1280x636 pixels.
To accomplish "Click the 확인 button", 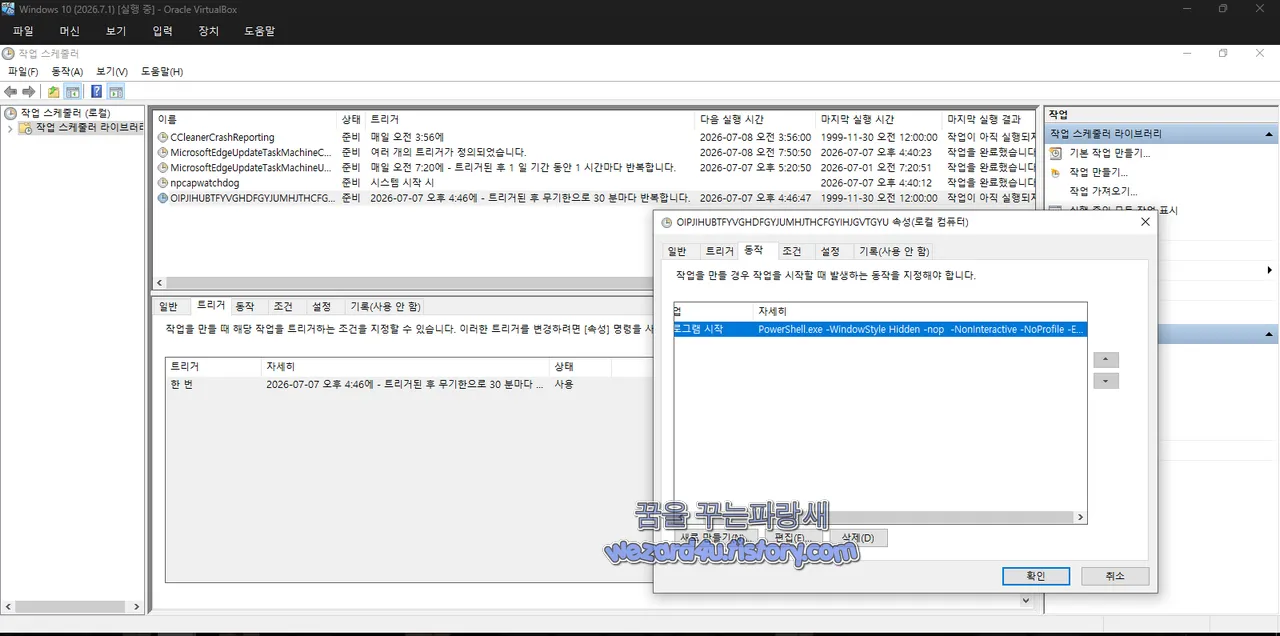I will [1036, 576].
